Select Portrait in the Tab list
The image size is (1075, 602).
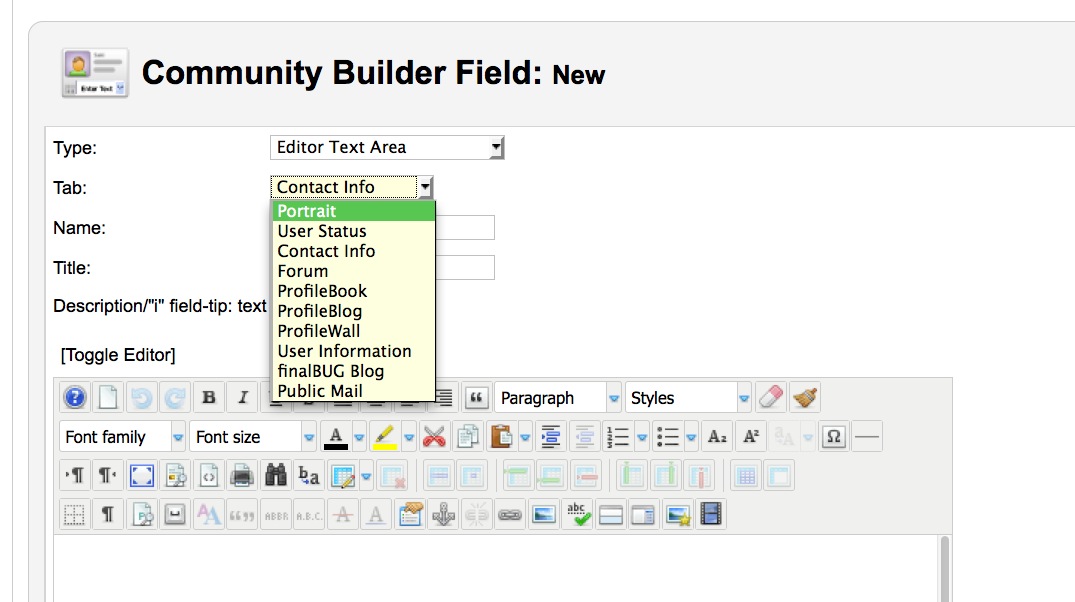tap(354, 211)
